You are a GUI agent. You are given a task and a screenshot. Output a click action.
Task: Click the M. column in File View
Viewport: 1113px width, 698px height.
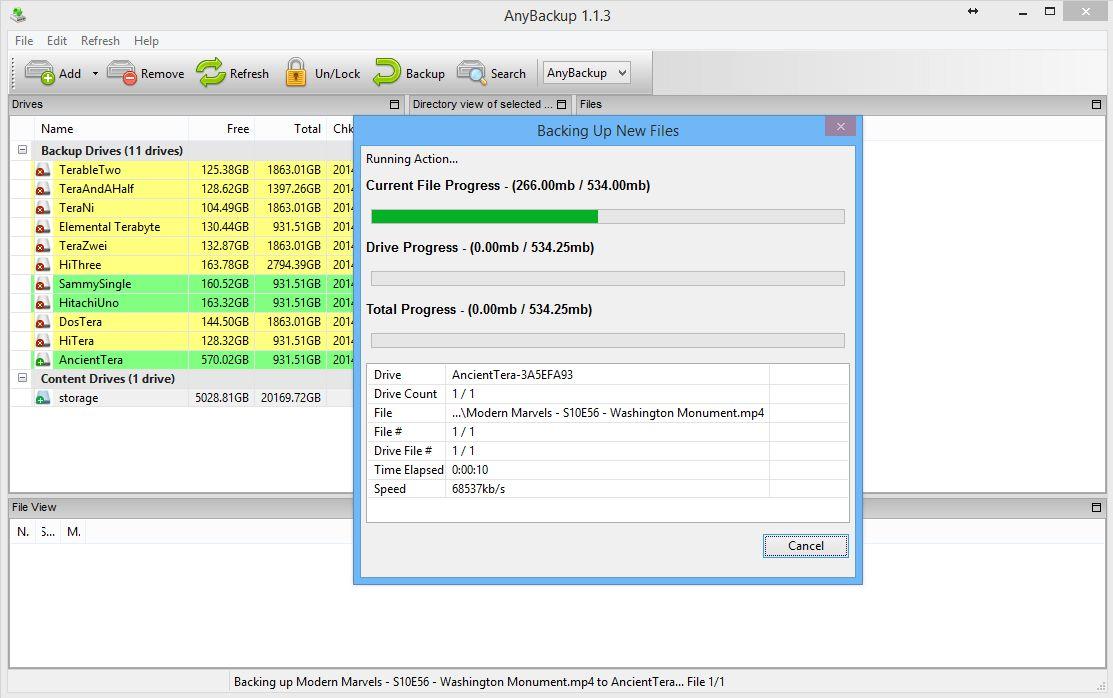tap(73, 531)
